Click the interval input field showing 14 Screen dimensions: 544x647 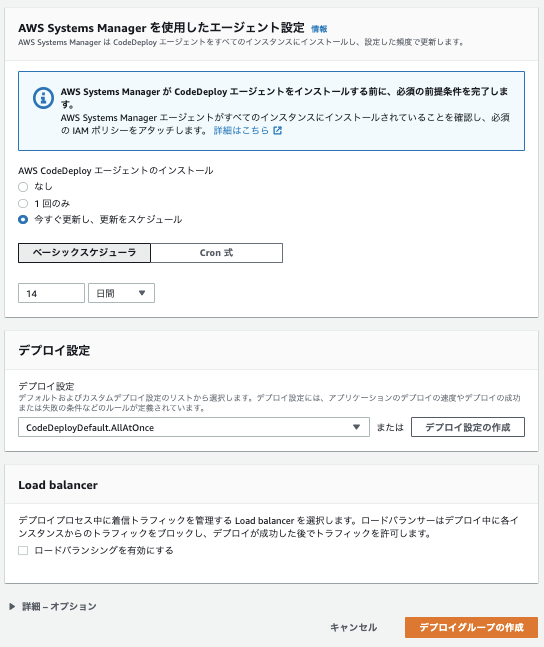pyautogui.click(x=52, y=293)
